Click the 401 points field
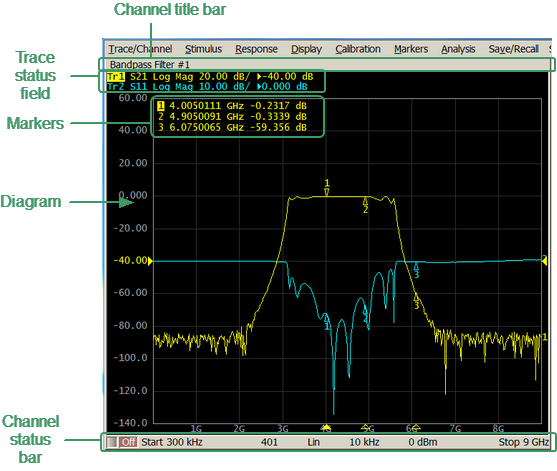The image size is (557, 471). point(269,442)
